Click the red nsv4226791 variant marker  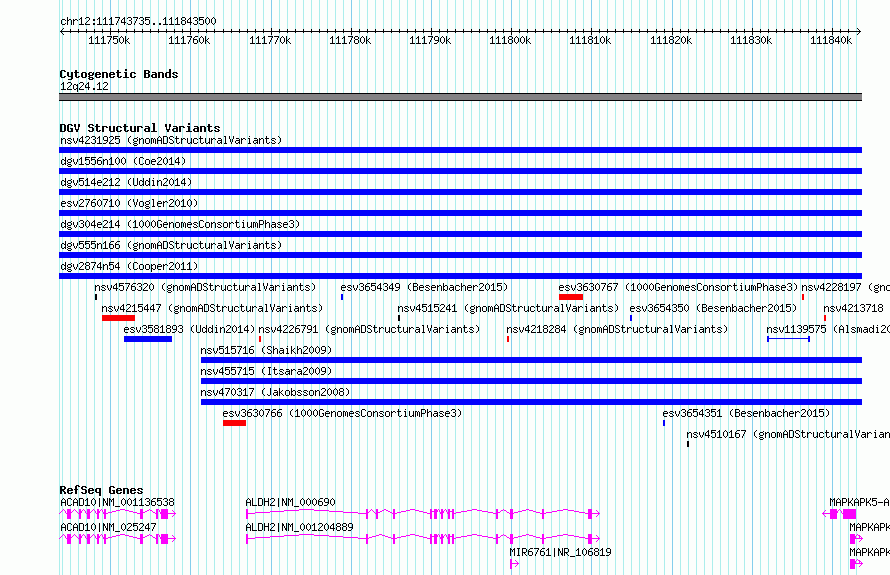(x=260, y=339)
